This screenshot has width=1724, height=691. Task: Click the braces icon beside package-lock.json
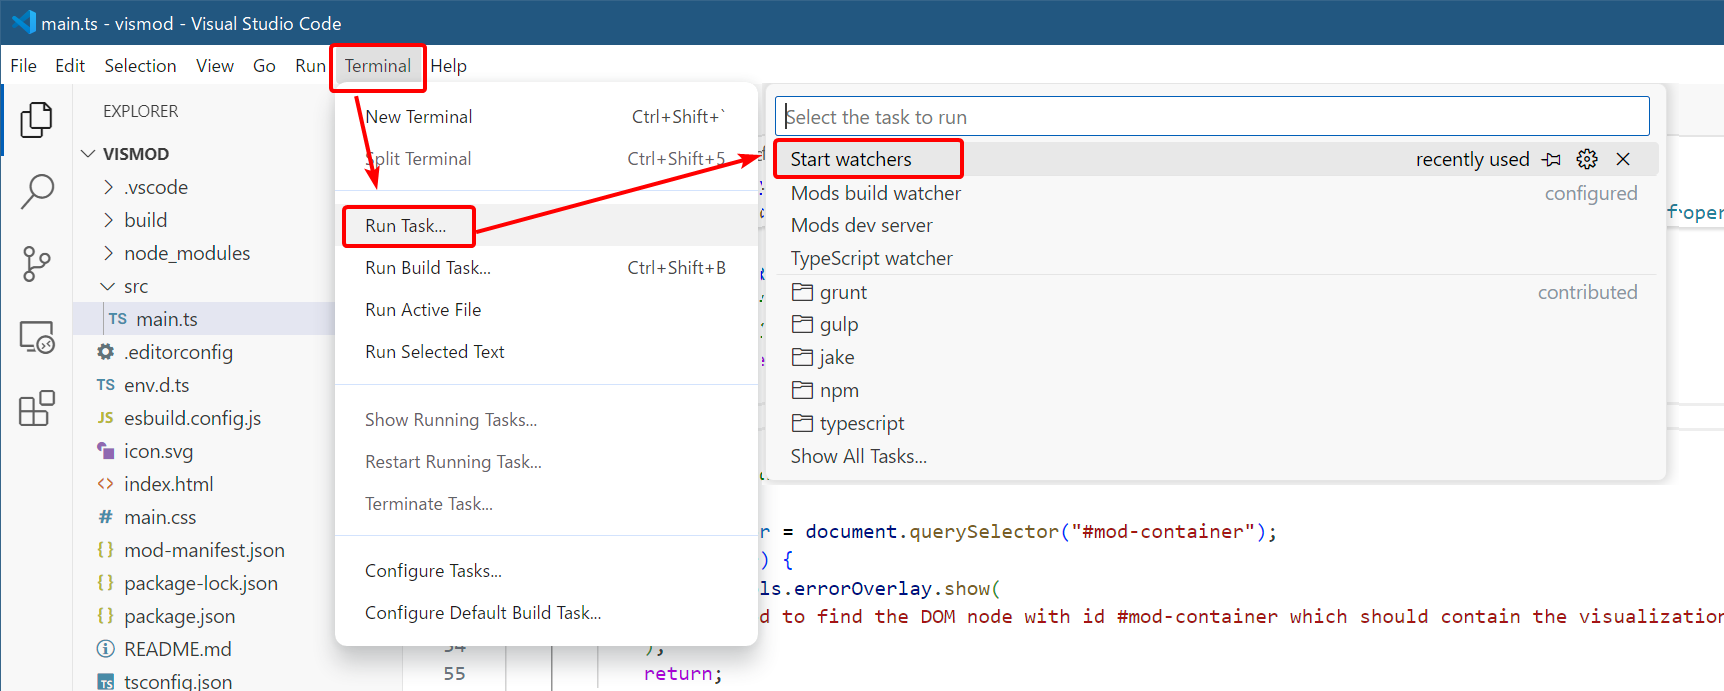click(105, 583)
